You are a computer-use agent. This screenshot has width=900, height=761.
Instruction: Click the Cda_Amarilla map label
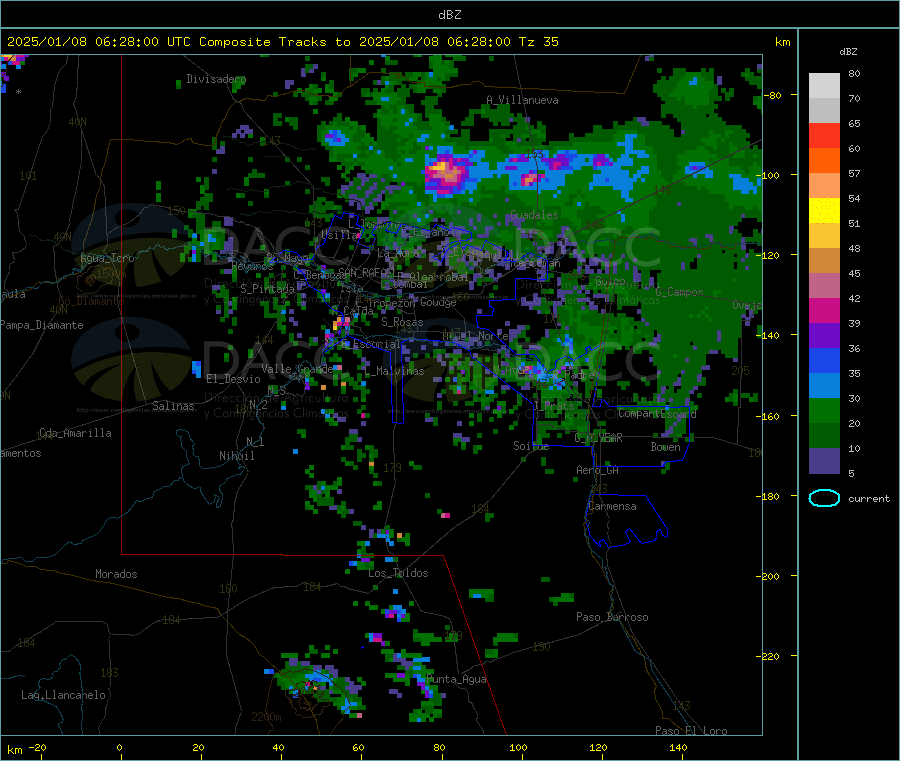pos(75,433)
